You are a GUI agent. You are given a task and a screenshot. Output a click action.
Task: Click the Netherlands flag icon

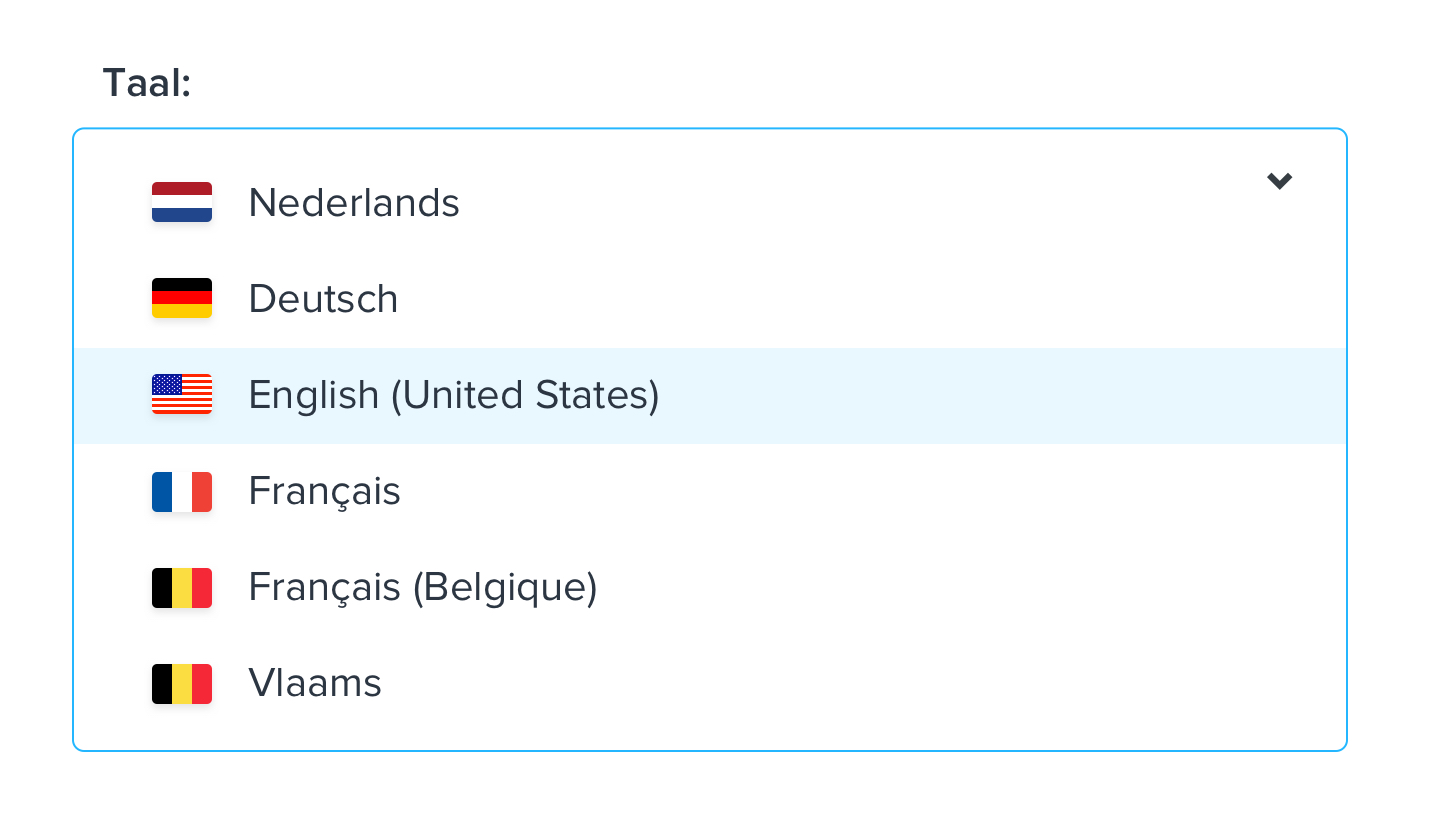[182, 202]
